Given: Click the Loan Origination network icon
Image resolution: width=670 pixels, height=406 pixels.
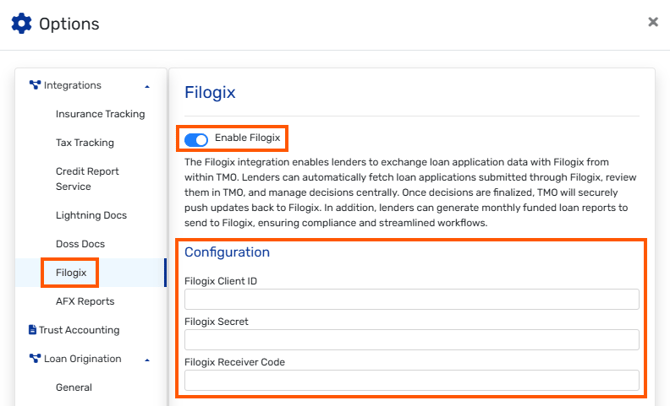Looking at the screenshot, I should pyautogui.click(x=35, y=358).
